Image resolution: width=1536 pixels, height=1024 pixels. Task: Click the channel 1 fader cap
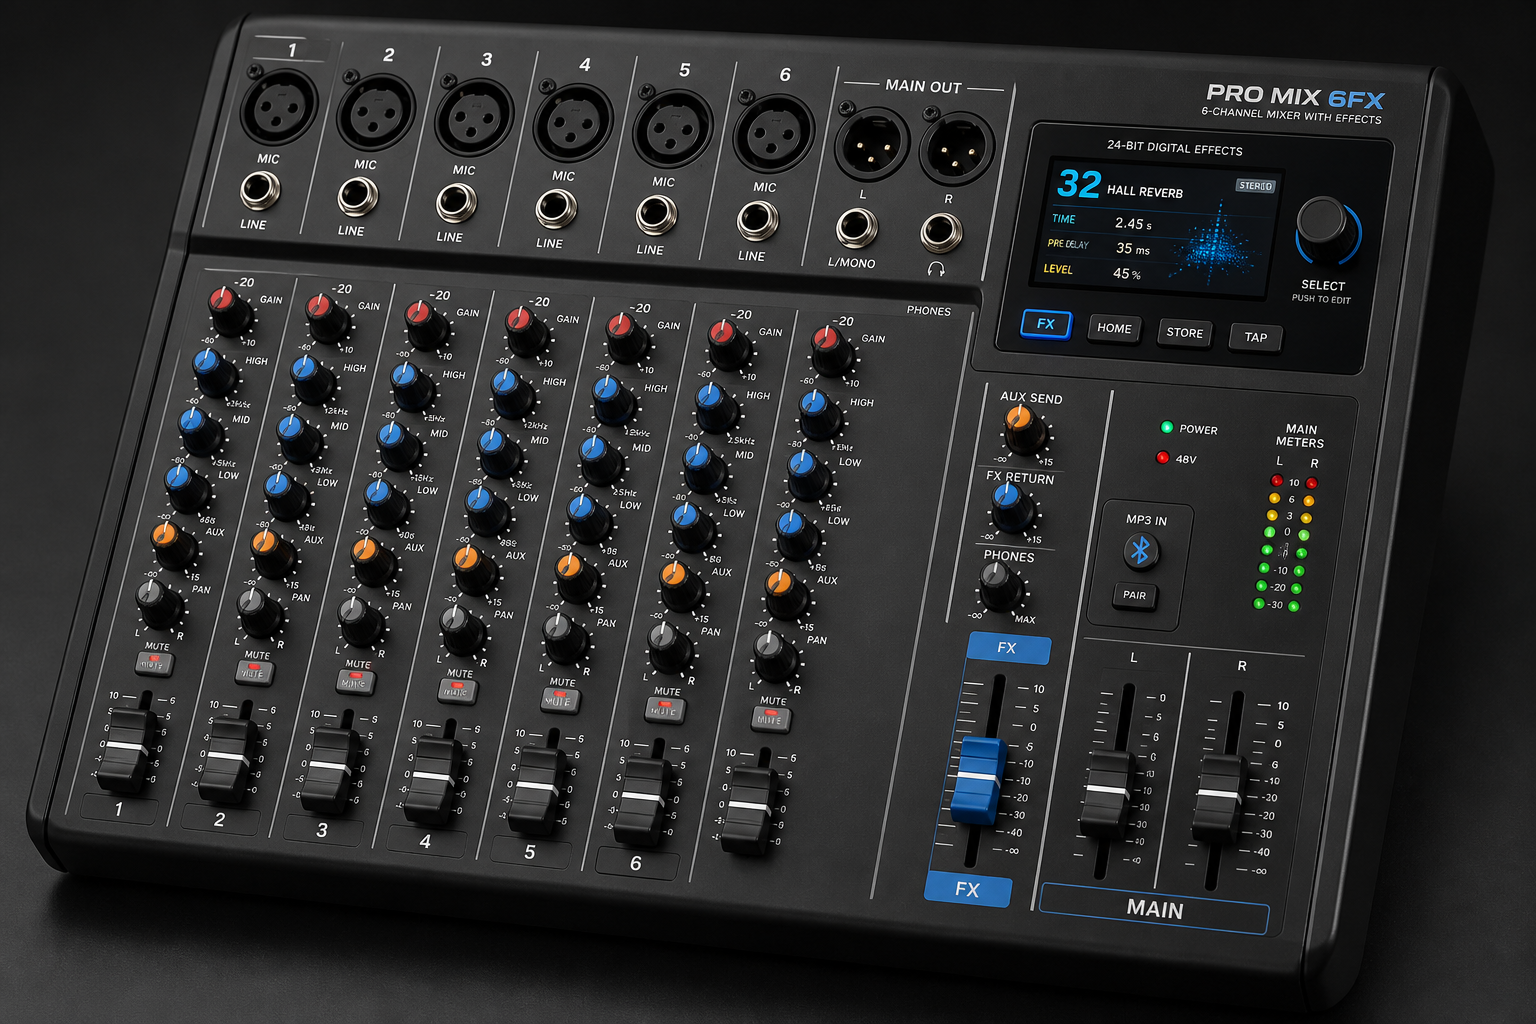(x=128, y=748)
